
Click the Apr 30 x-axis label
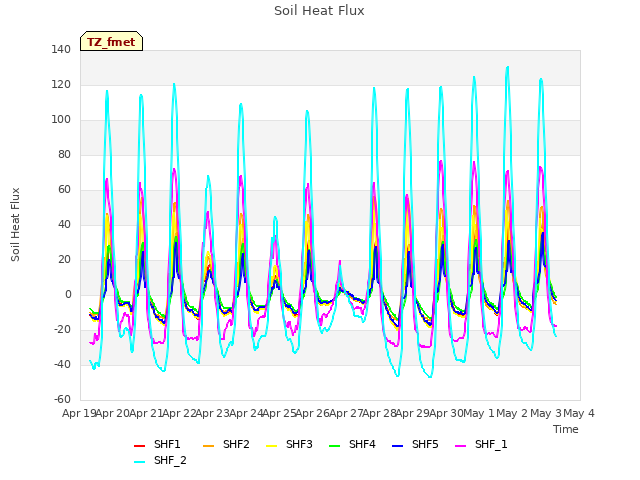446,413
